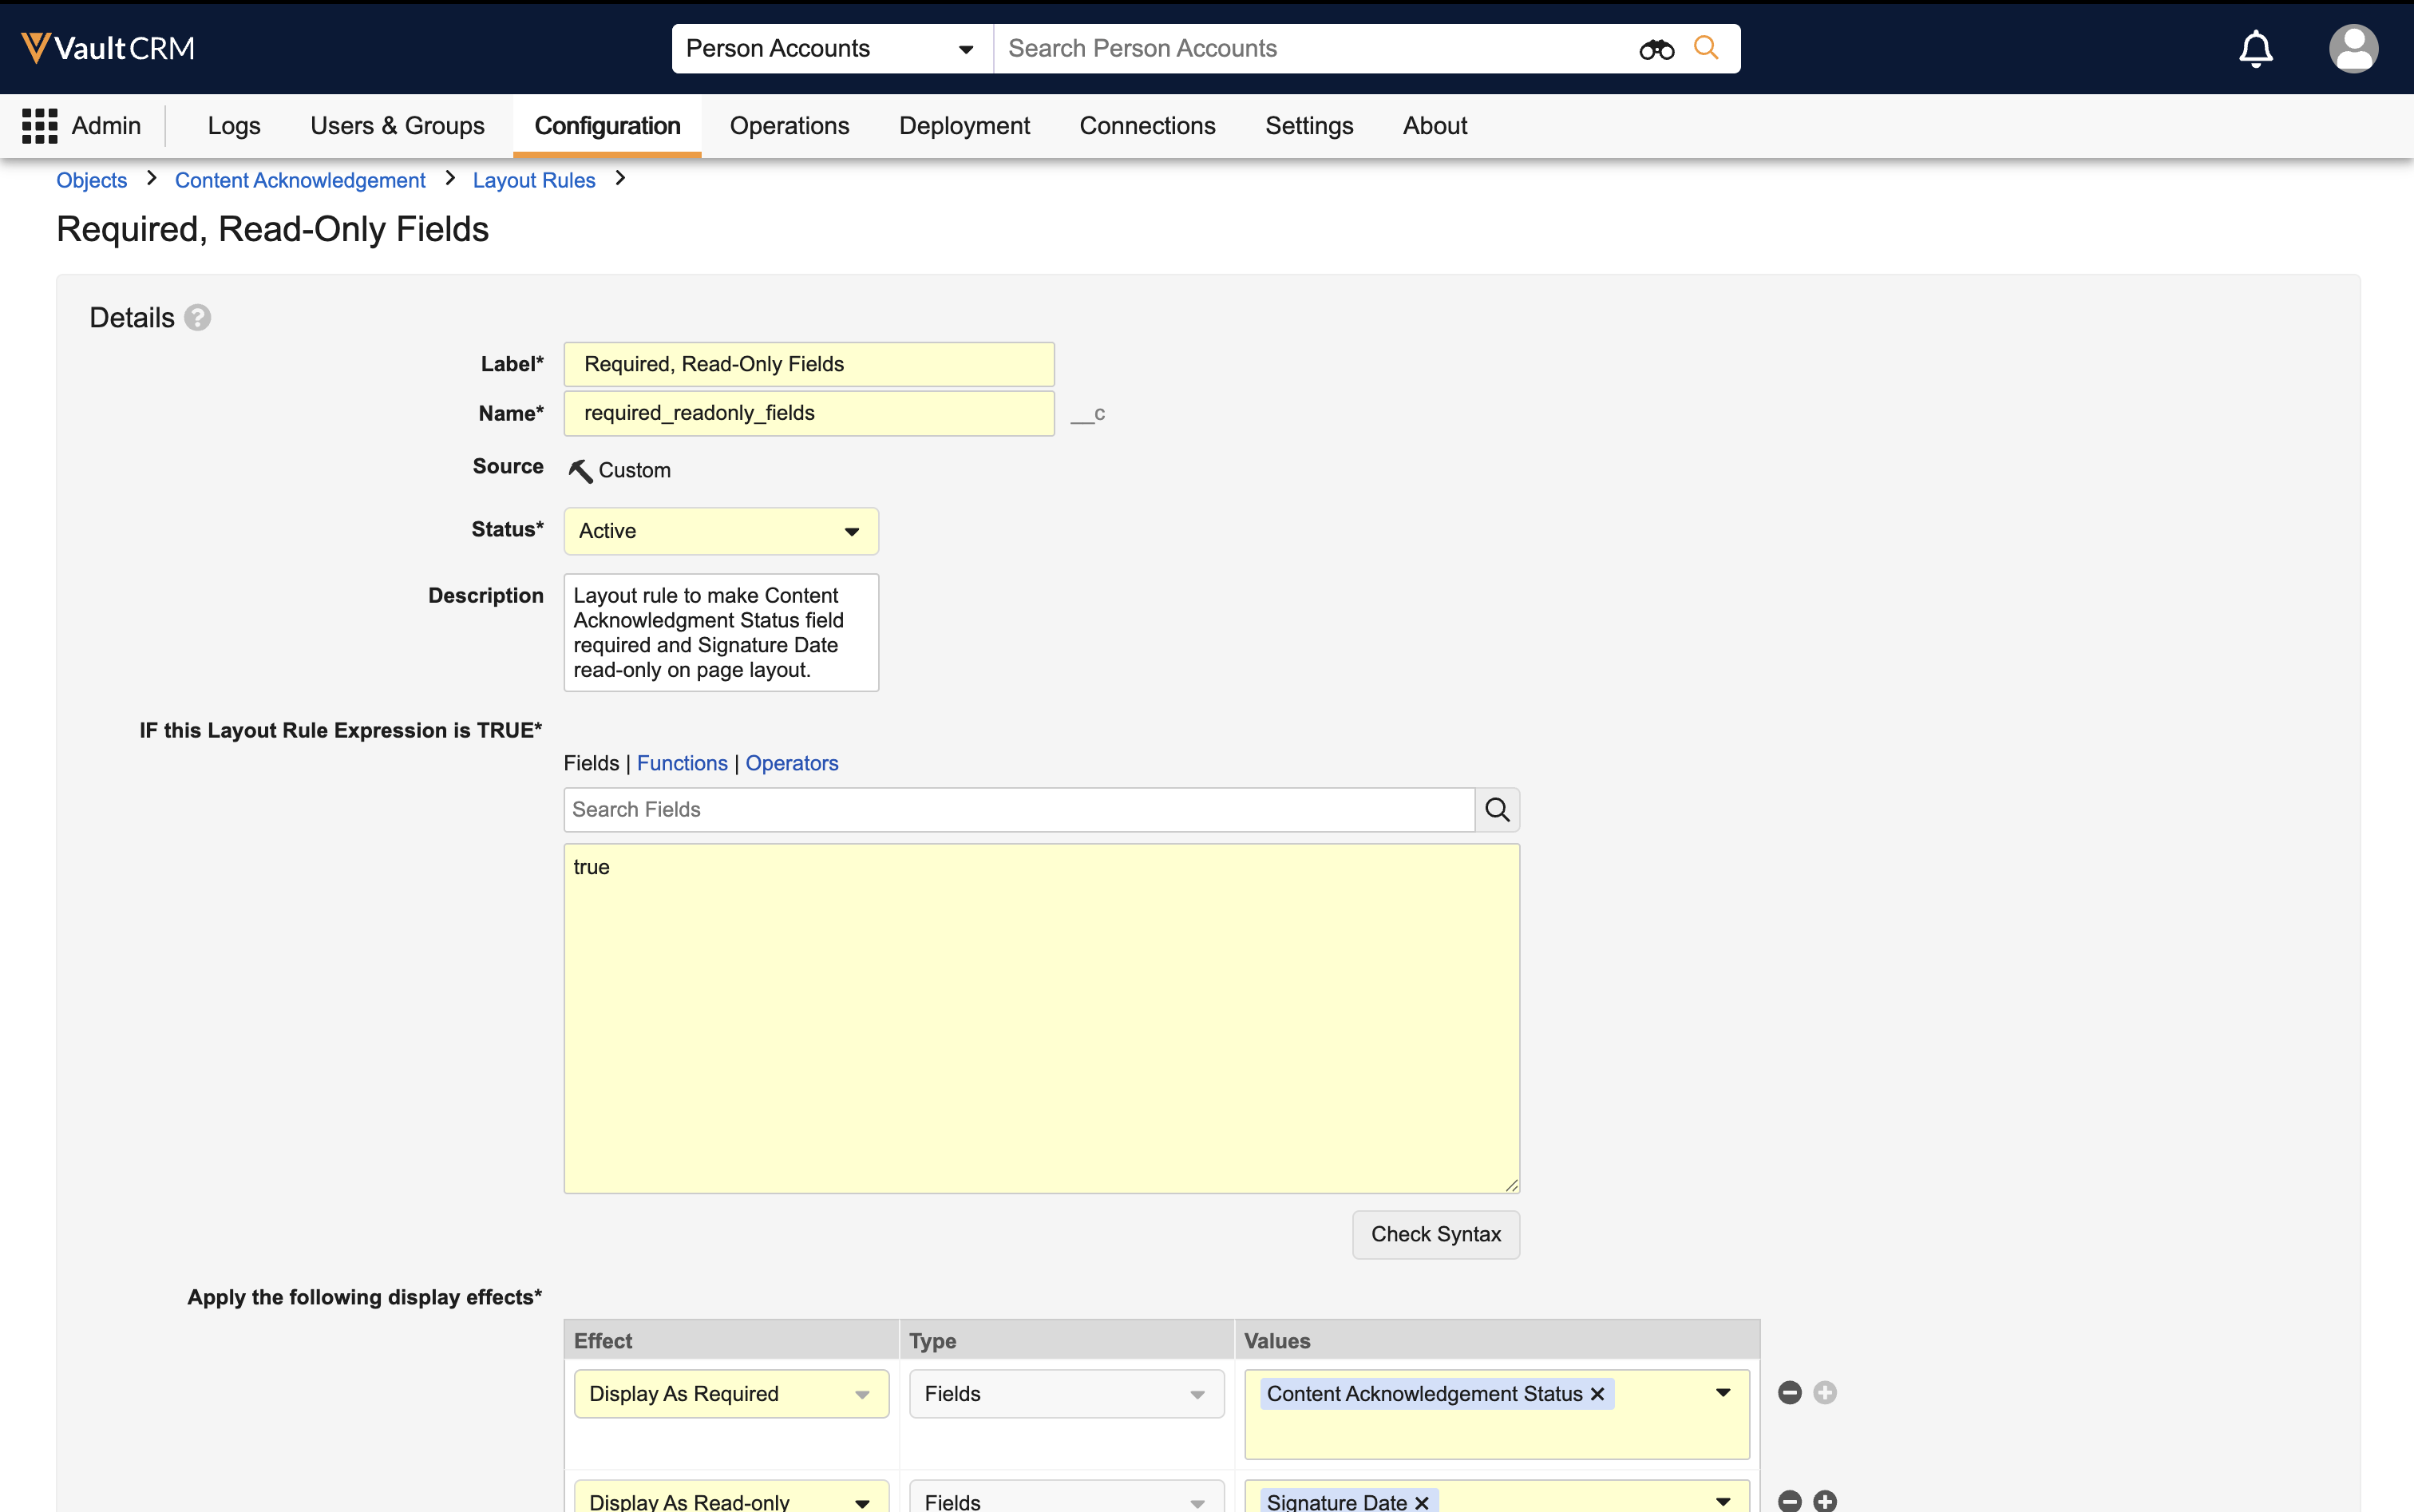2414x1512 pixels.
Task: Add a row after Display As Read-only
Action: 1825,1500
